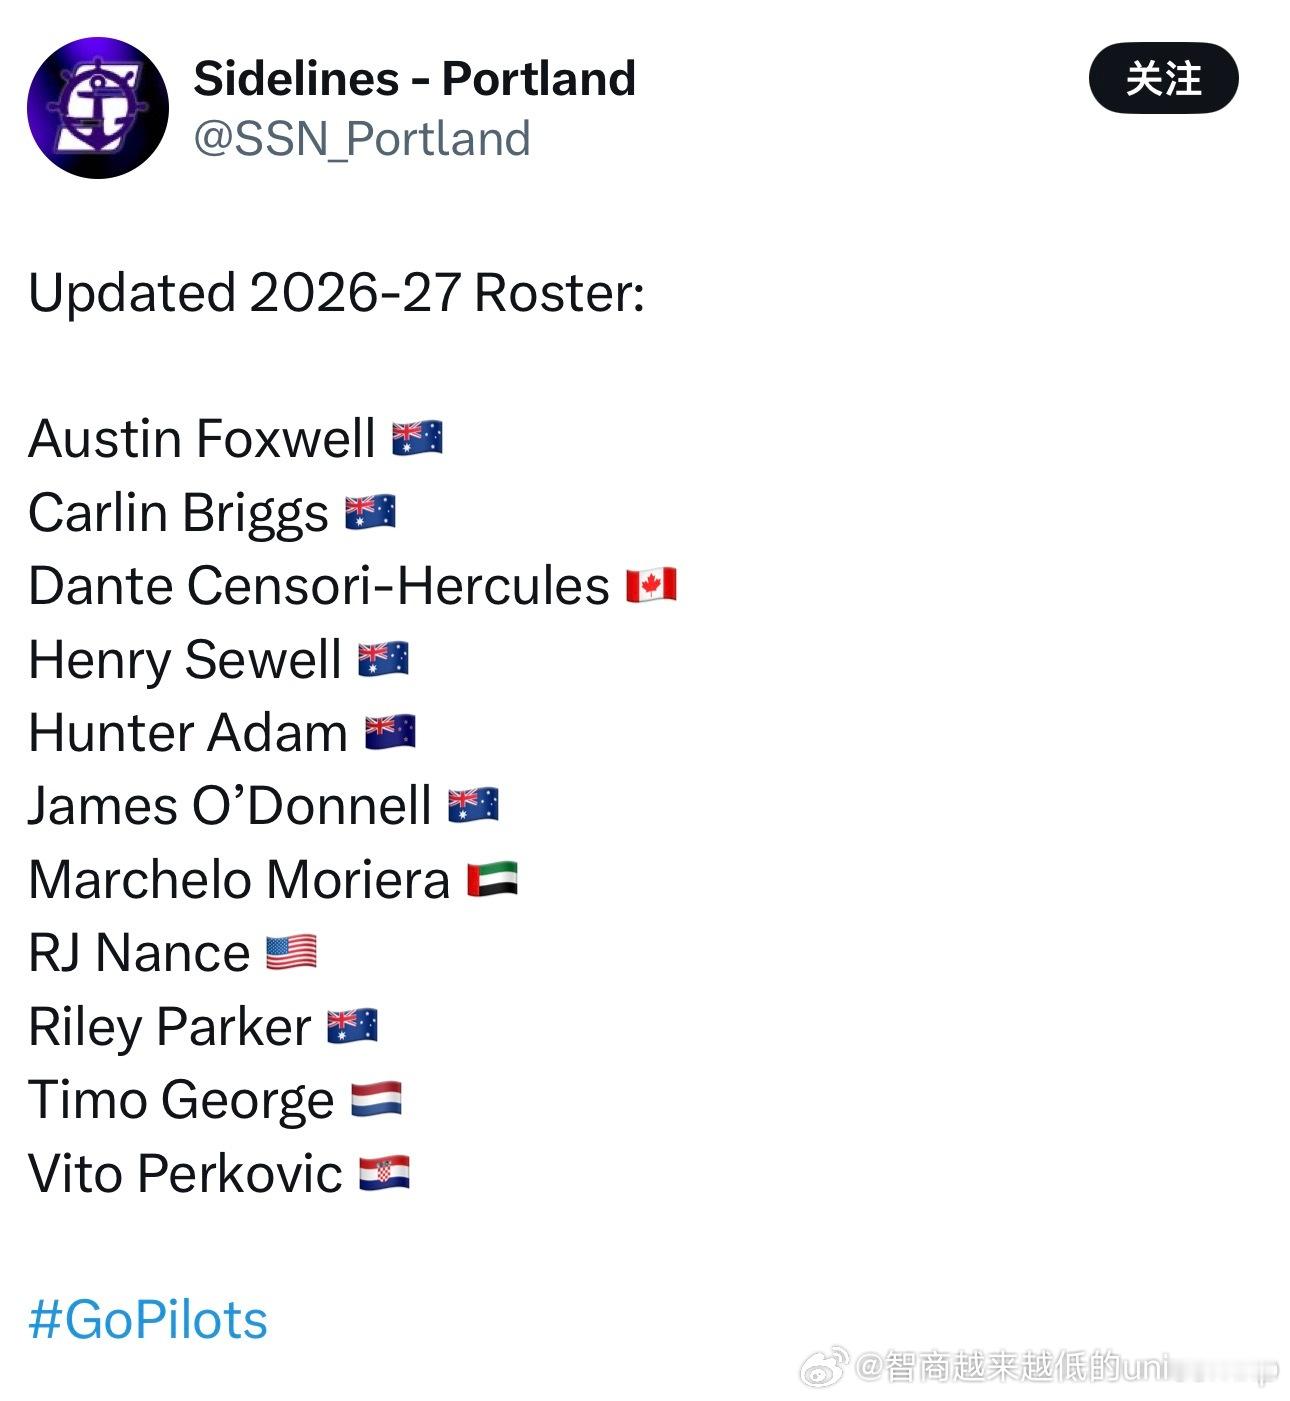Click the US flag beside RJ Nance

point(291,952)
